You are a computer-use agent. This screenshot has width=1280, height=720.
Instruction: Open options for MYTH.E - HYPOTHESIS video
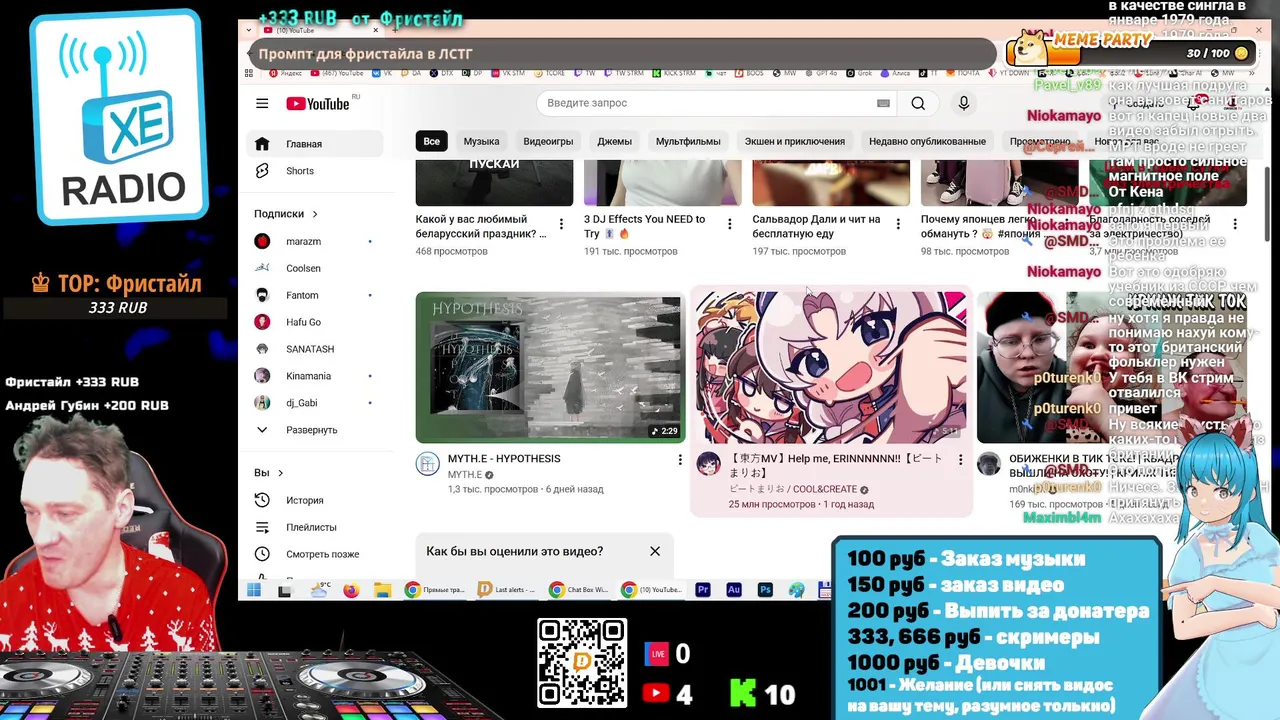point(680,460)
